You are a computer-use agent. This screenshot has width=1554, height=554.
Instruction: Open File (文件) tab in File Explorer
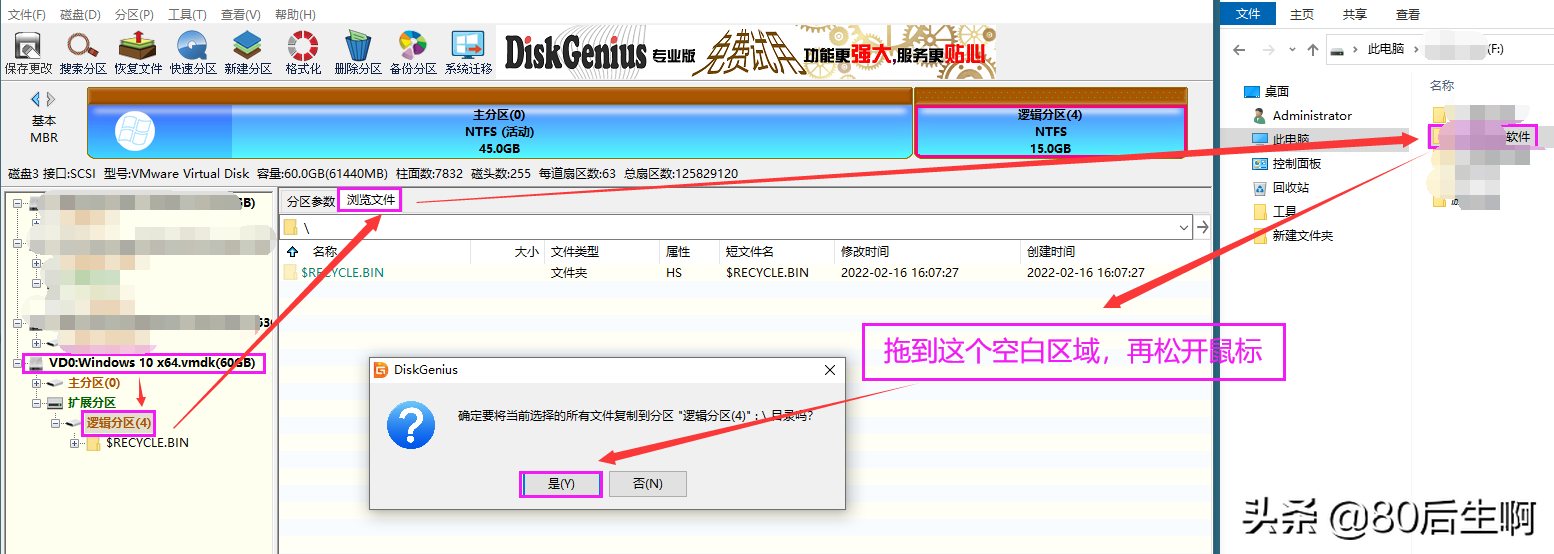click(x=1248, y=14)
